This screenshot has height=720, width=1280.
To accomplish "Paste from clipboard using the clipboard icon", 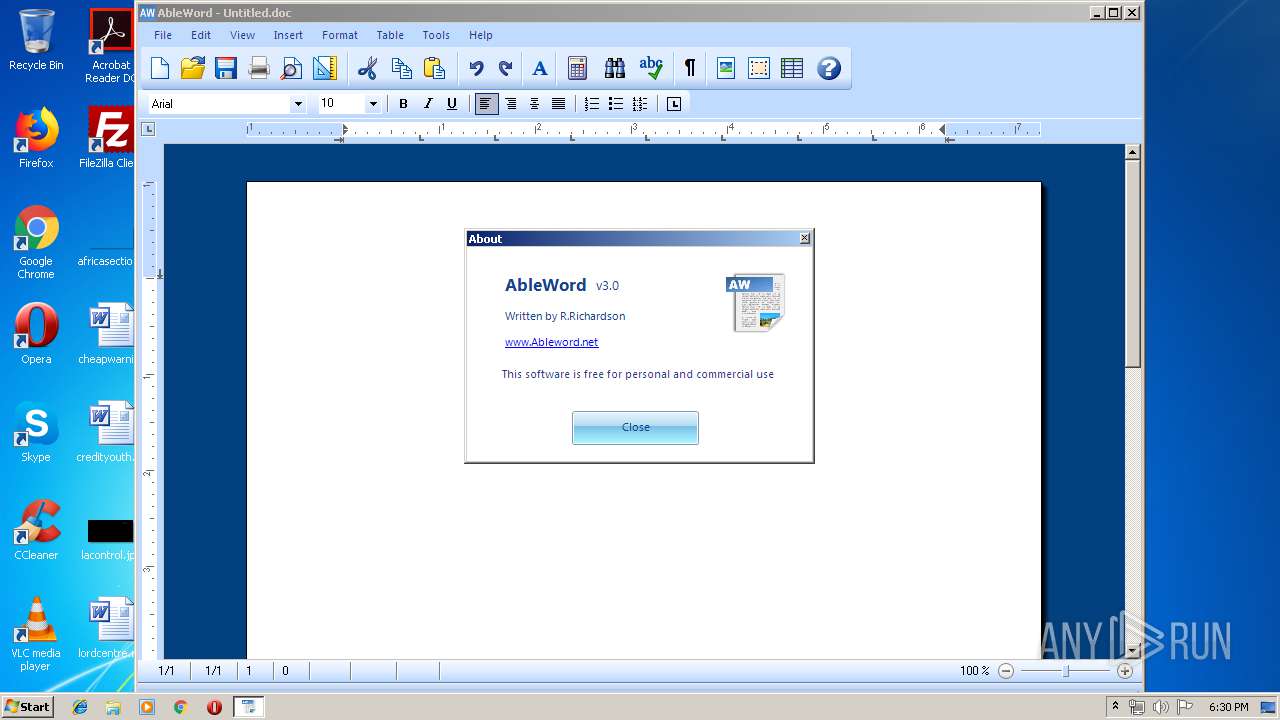I will [x=434, y=68].
